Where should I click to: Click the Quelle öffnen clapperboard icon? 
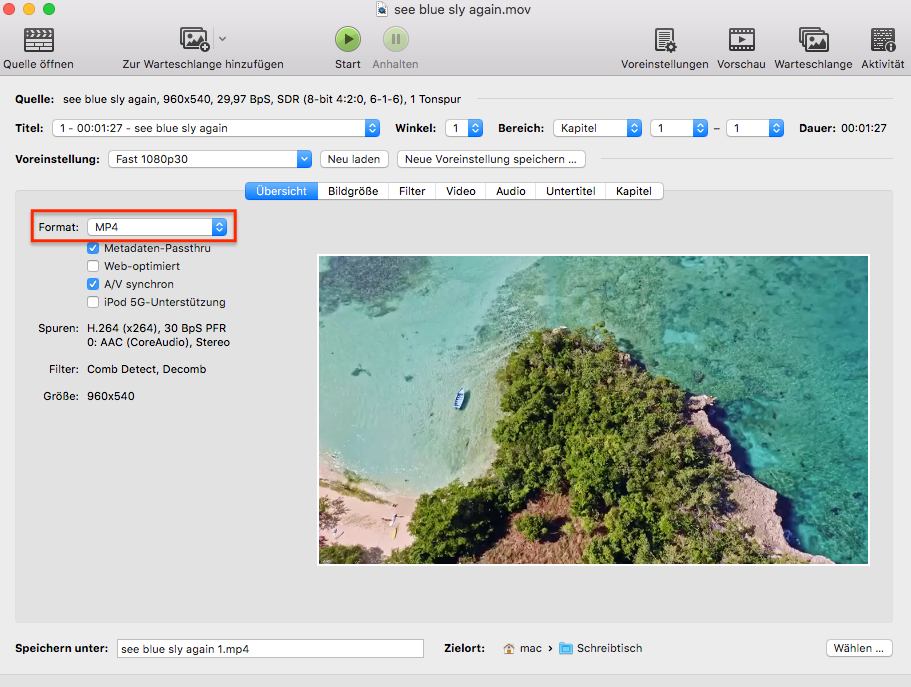click(x=38, y=40)
